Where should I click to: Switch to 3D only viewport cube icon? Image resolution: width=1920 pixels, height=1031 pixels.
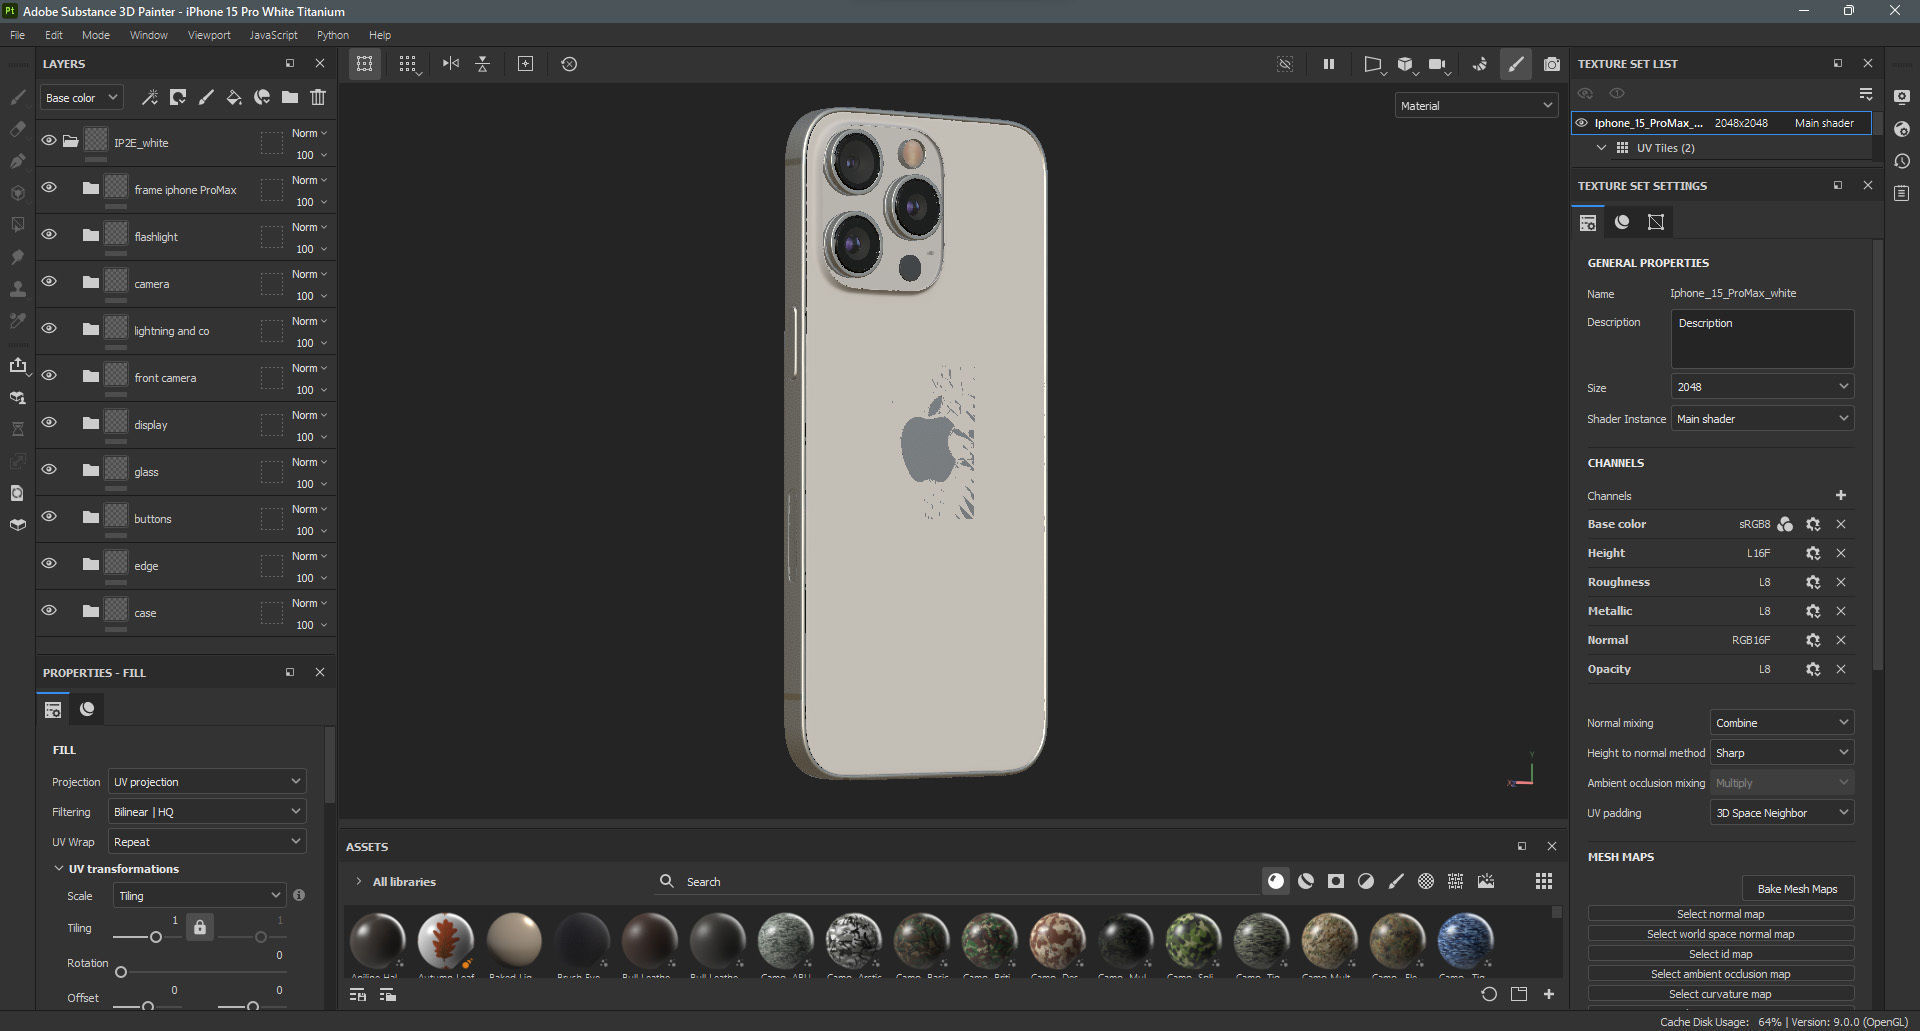tap(1406, 64)
